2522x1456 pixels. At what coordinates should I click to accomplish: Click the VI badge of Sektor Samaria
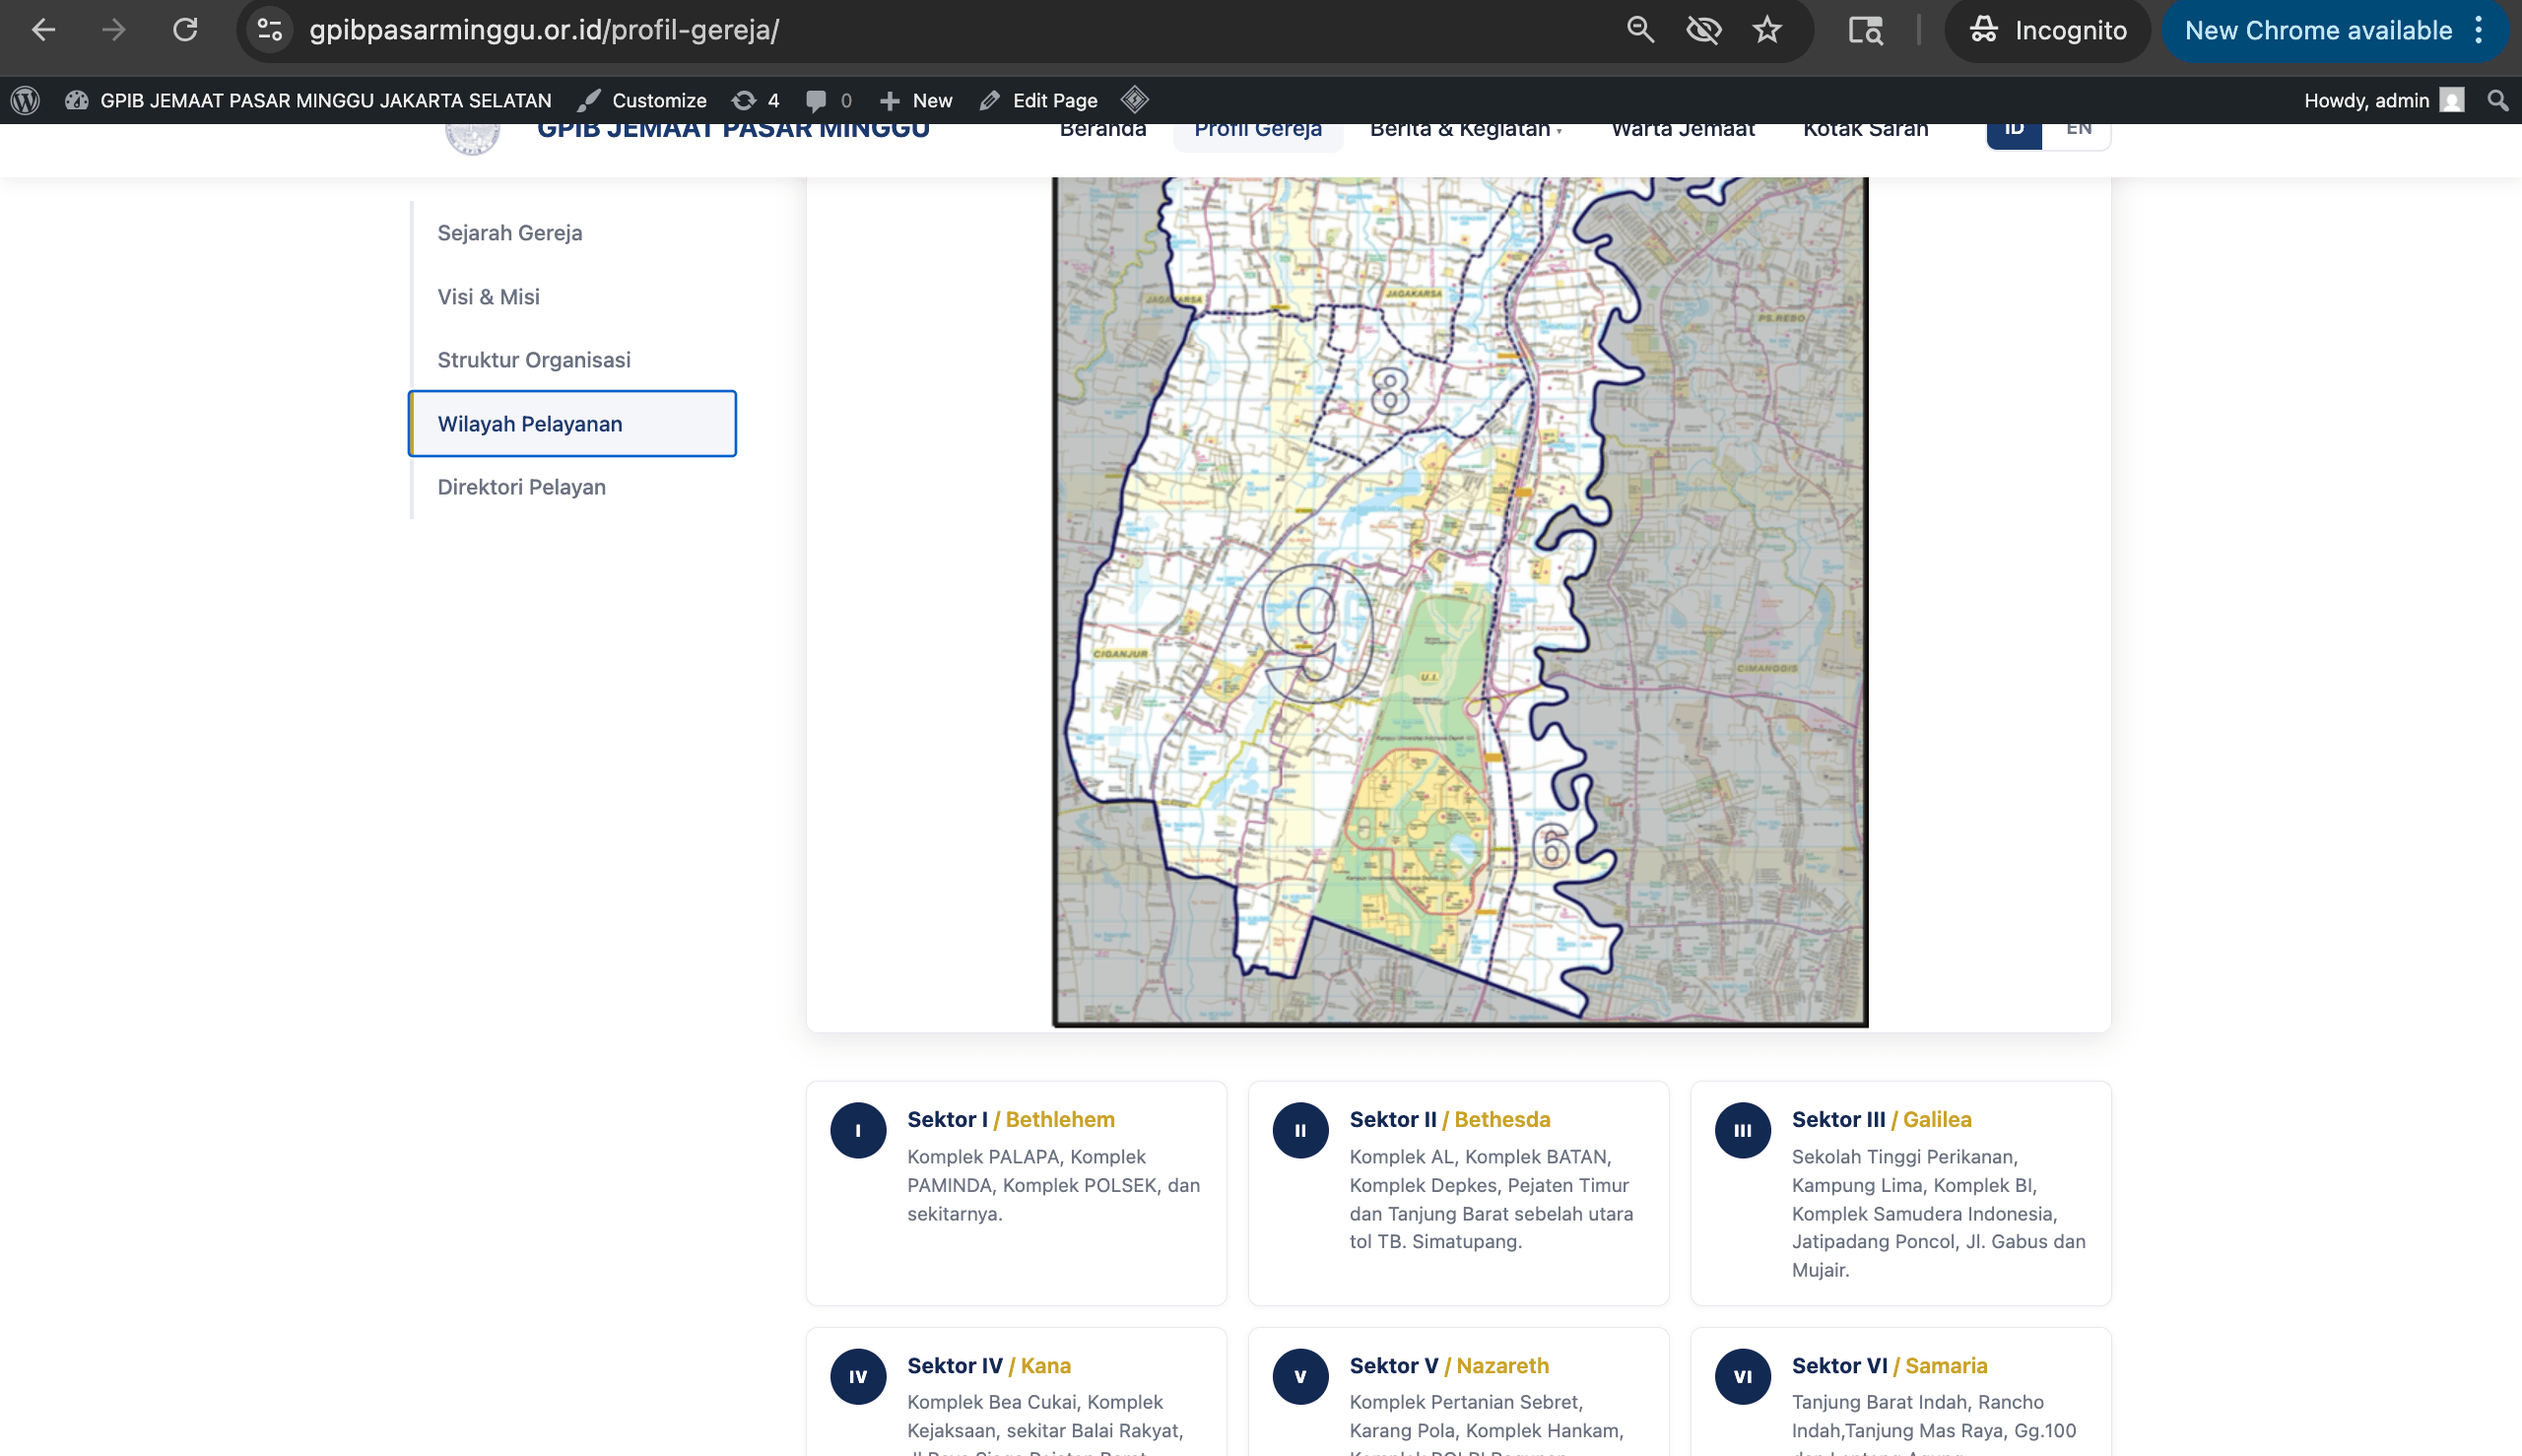[x=1742, y=1377]
